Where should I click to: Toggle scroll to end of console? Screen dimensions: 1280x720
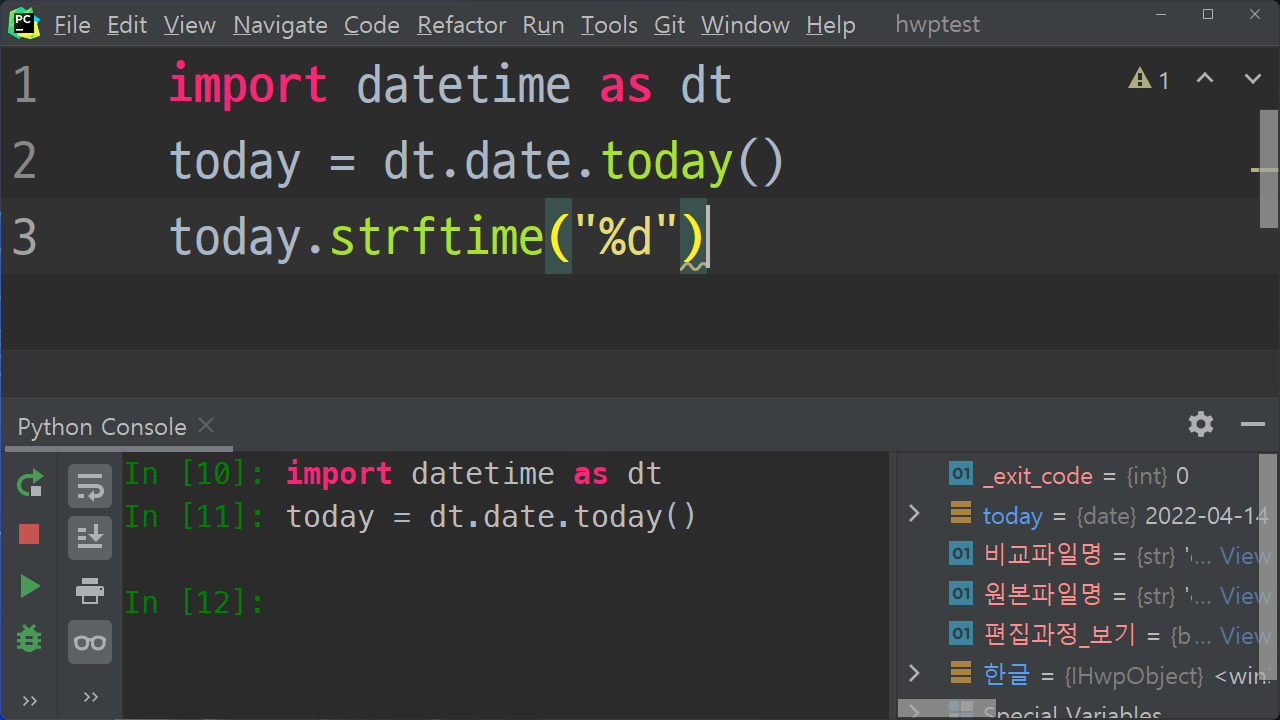[x=90, y=538]
